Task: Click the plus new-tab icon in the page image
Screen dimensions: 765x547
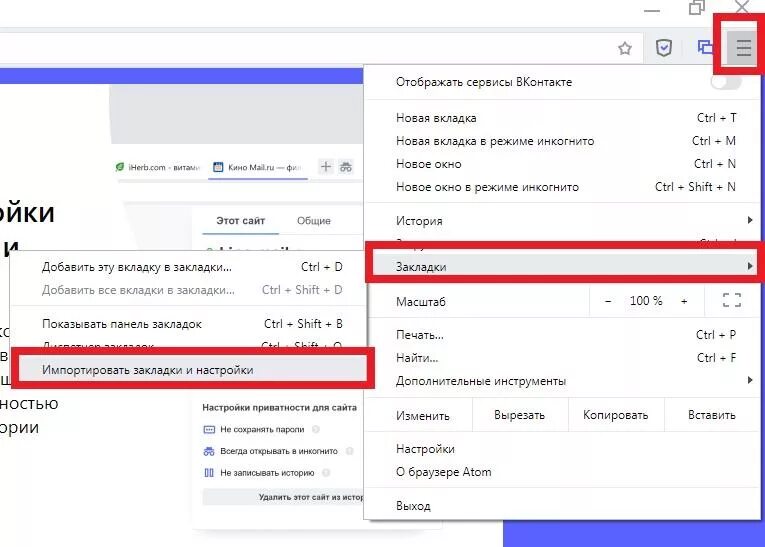Action: point(326,167)
